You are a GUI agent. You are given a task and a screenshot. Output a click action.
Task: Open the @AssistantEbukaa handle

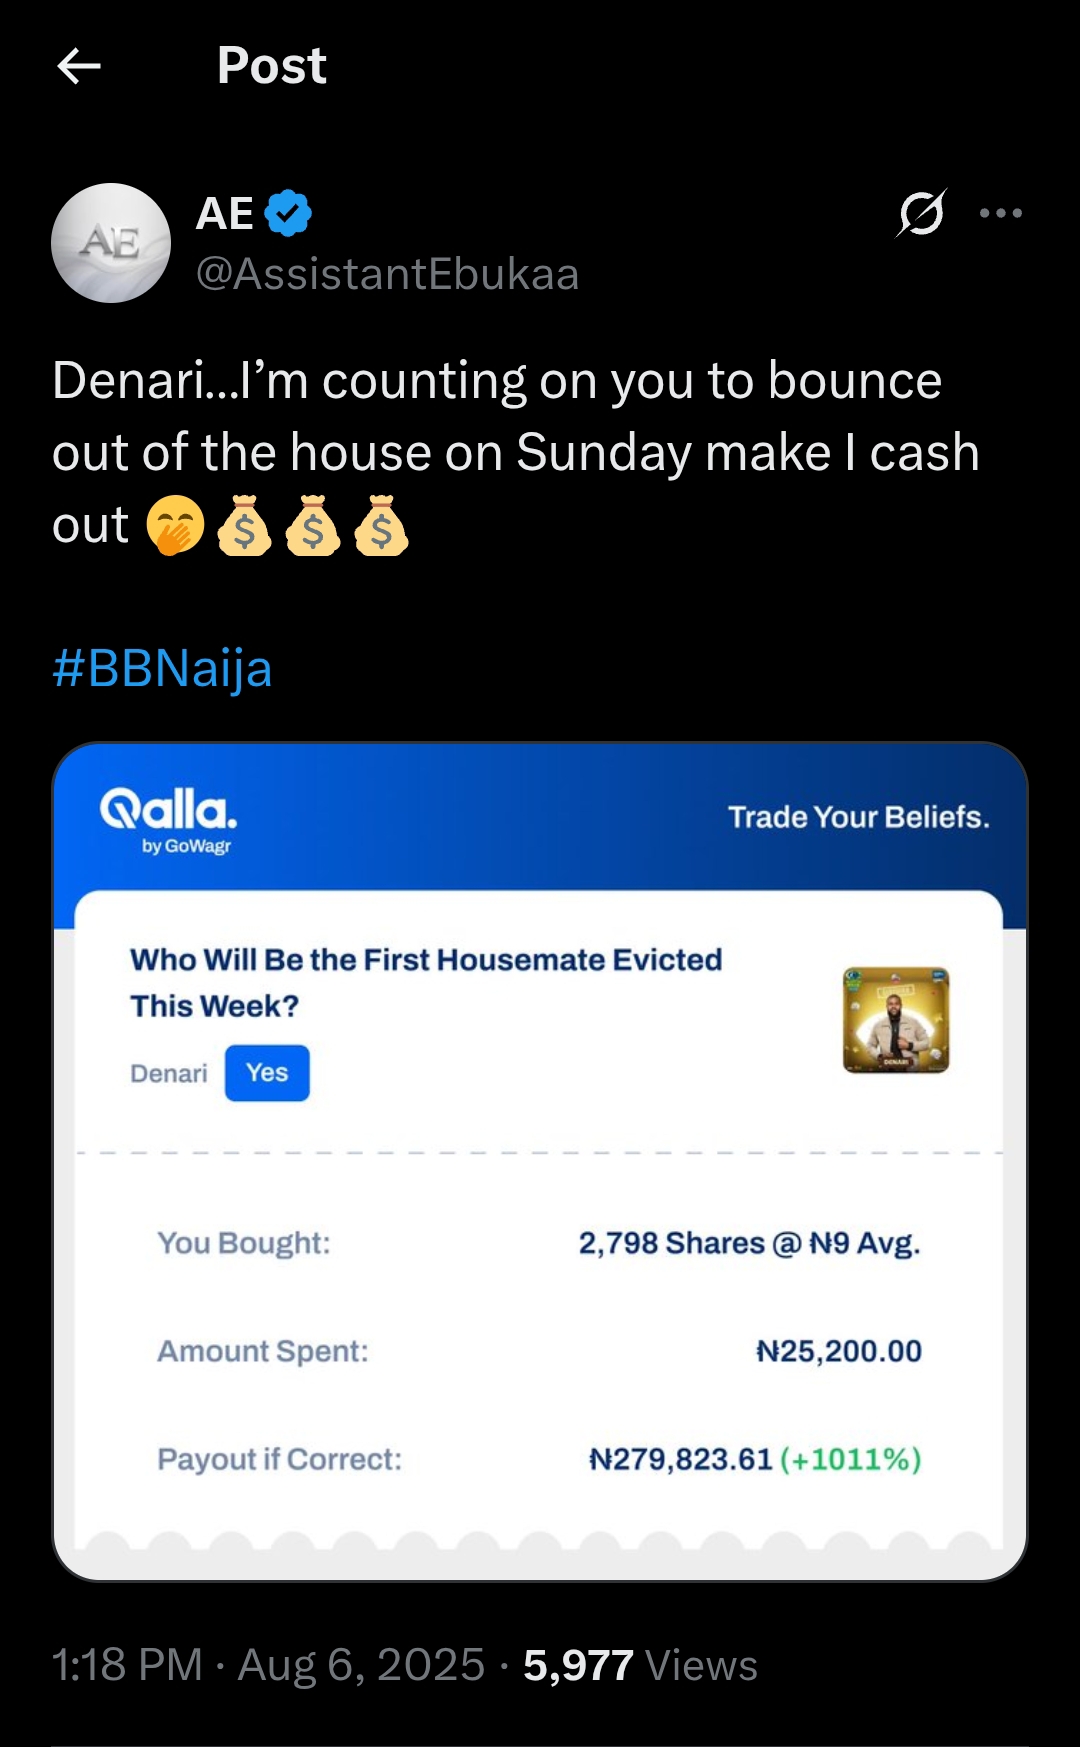pos(387,274)
